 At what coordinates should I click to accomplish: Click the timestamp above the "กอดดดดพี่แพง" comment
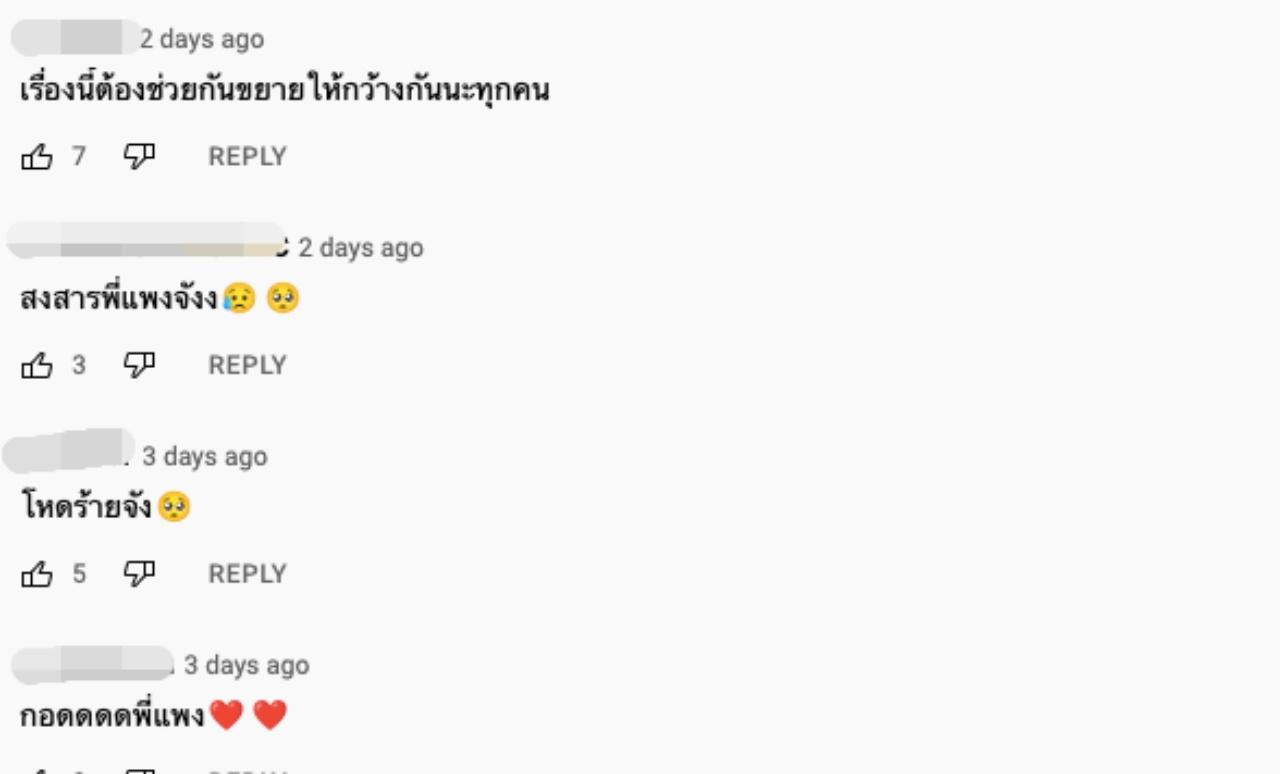tap(246, 665)
